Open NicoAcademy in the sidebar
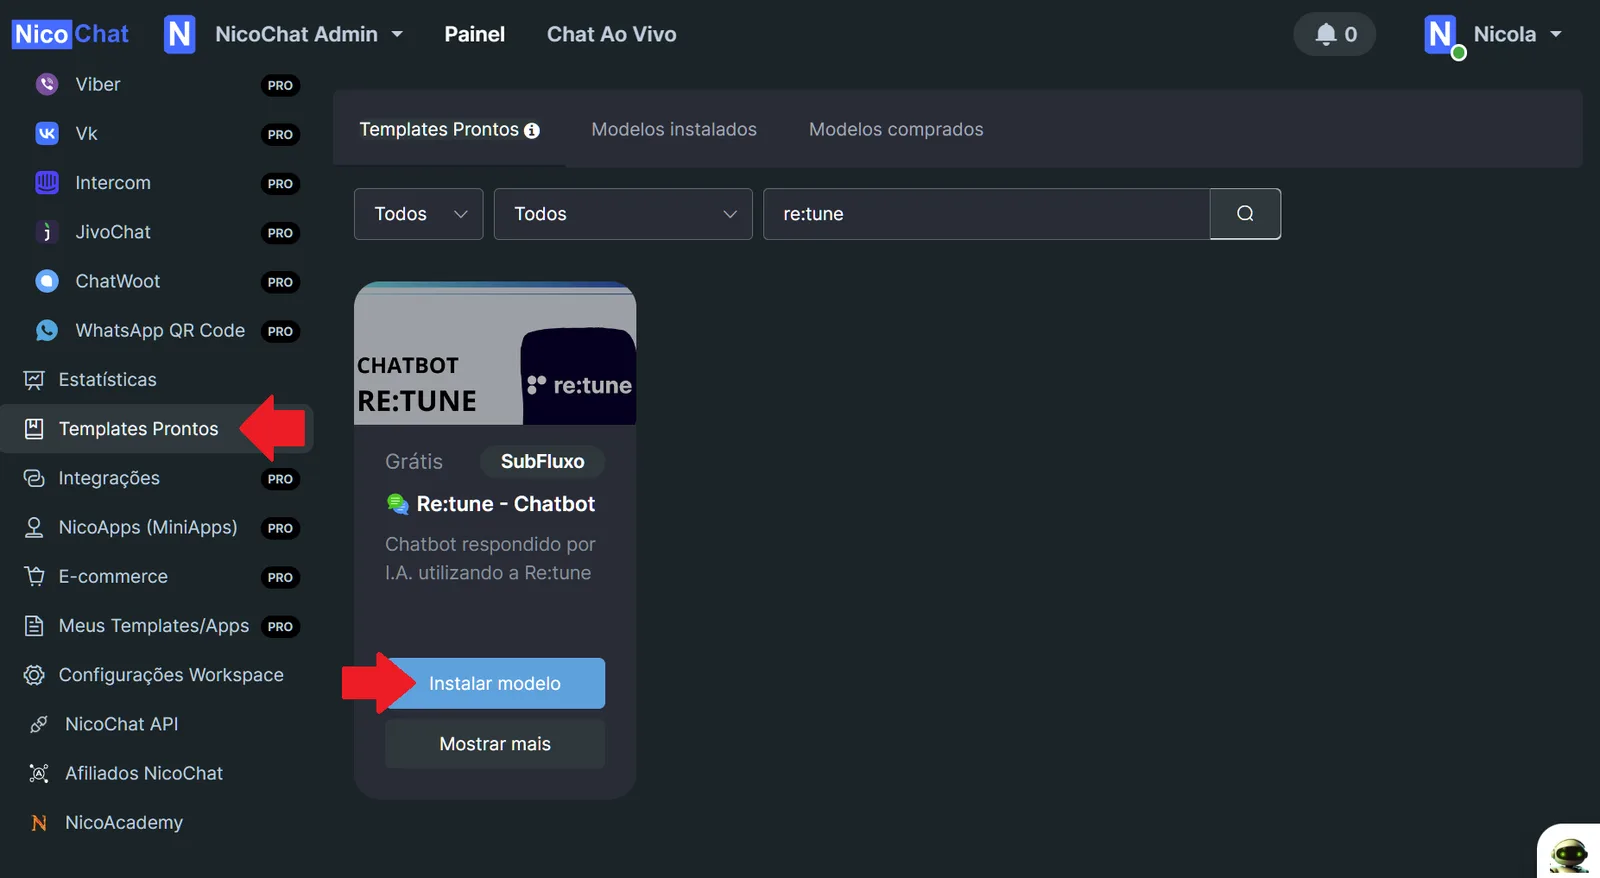The image size is (1600, 878). [124, 823]
